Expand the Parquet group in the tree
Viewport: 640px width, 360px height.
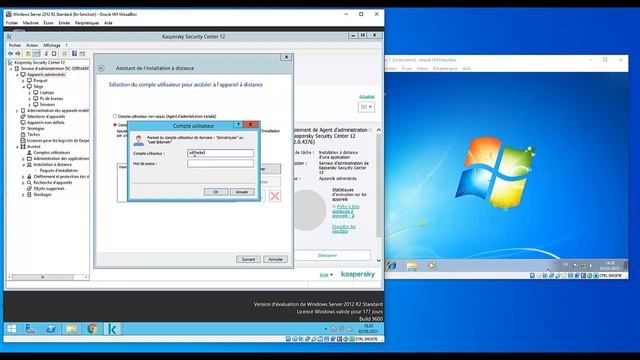(x=23, y=81)
